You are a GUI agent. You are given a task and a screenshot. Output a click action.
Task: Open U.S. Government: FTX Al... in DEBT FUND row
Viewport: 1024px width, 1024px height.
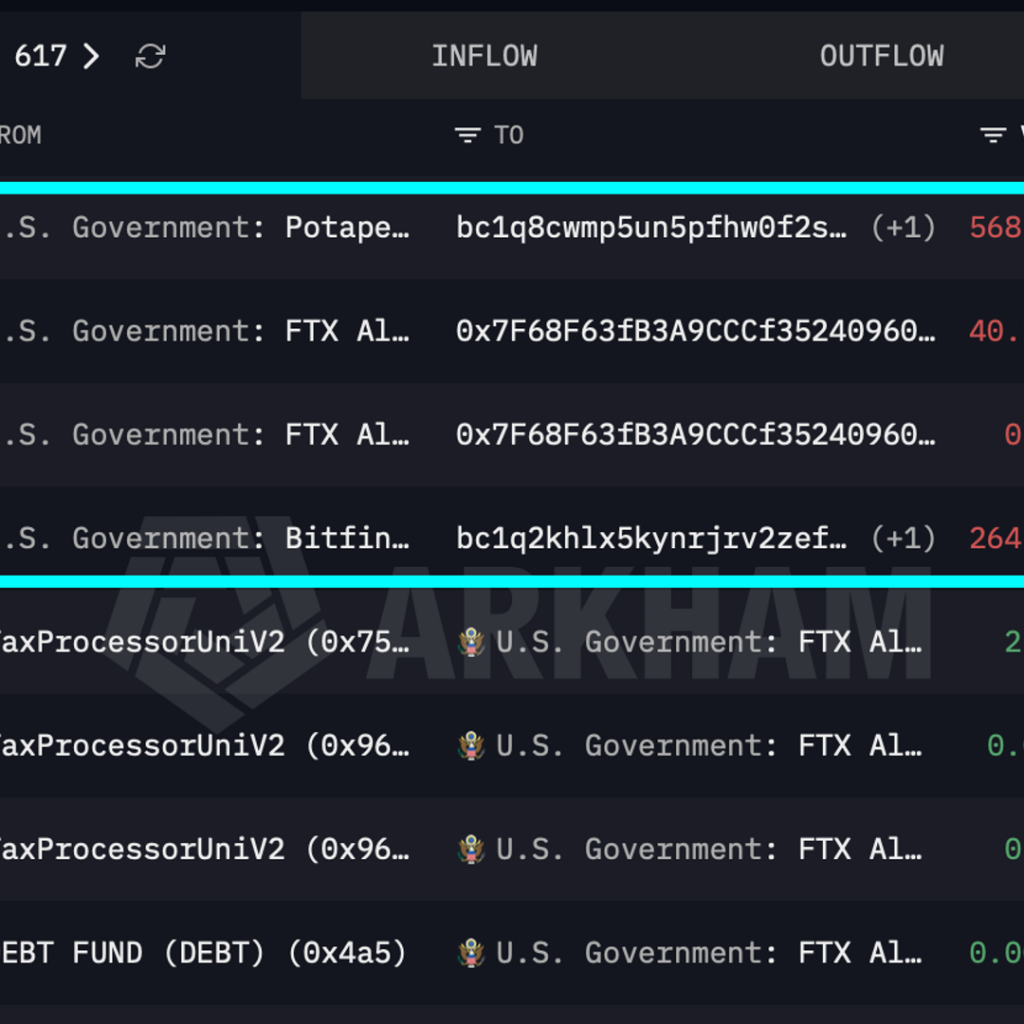[x=709, y=953]
